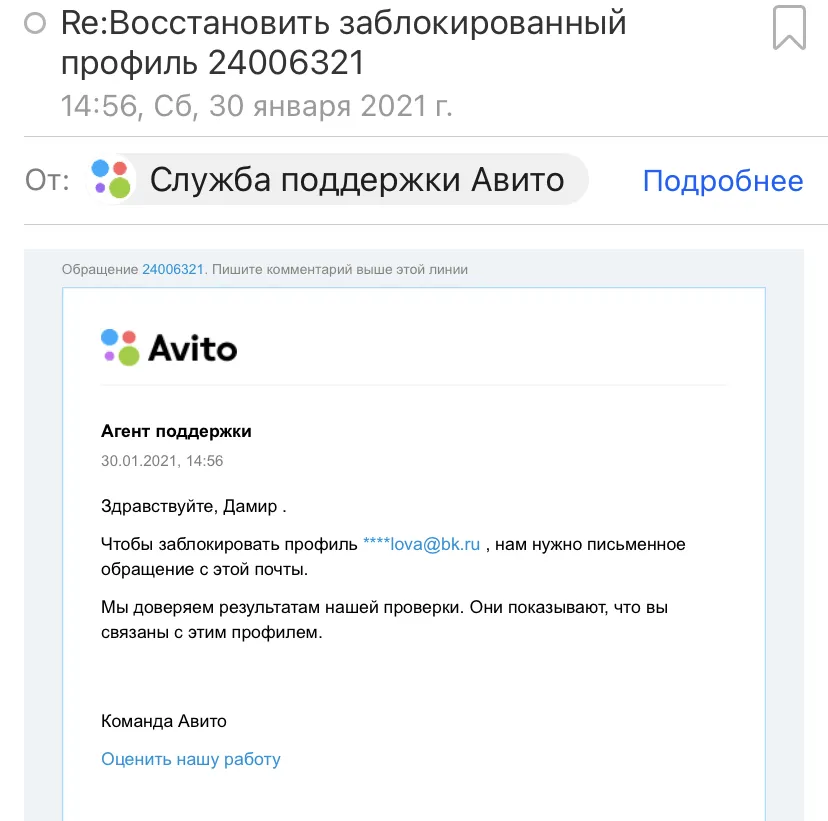828x821 pixels.
Task: Click the Агент поддержки heading
Action: click(x=176, y=431)
